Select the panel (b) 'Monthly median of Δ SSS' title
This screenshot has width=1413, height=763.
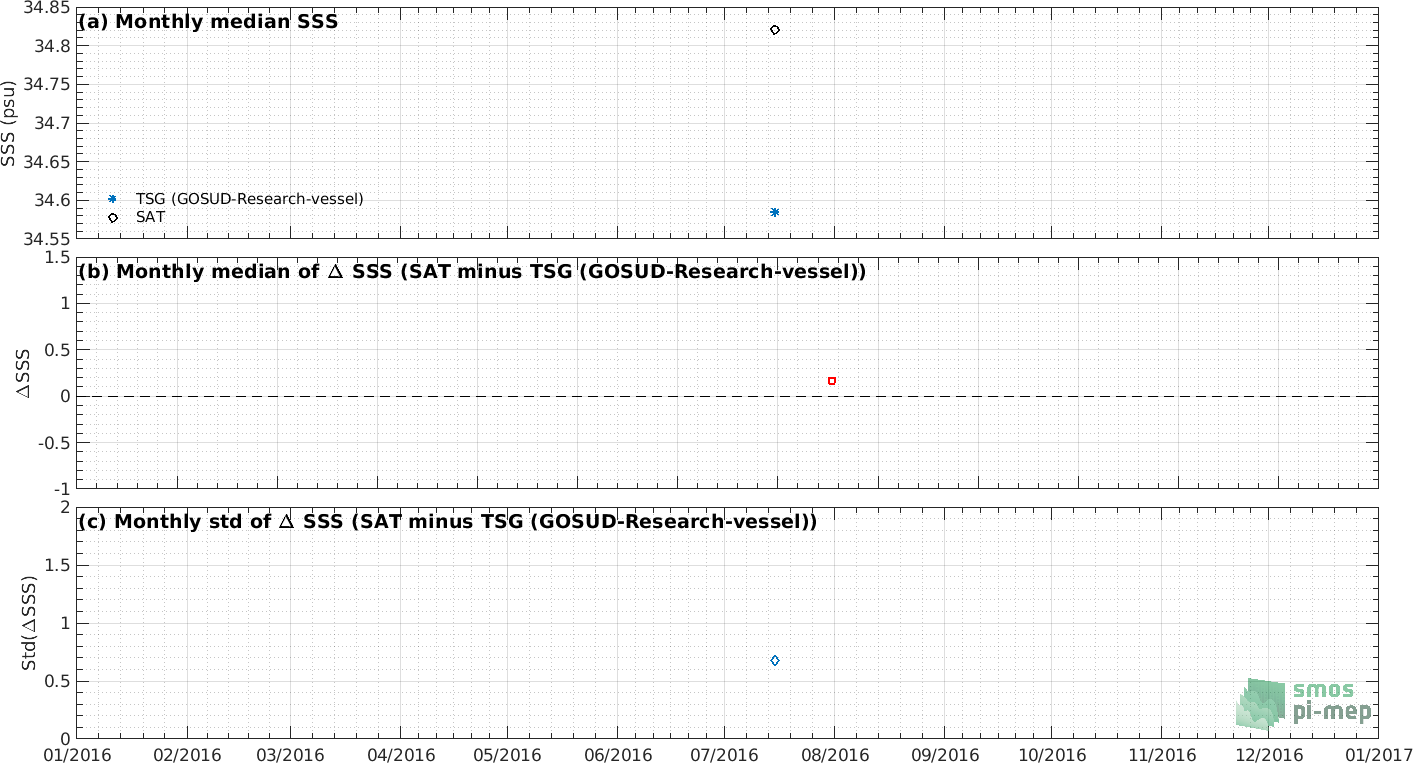(x=472, y=271)
